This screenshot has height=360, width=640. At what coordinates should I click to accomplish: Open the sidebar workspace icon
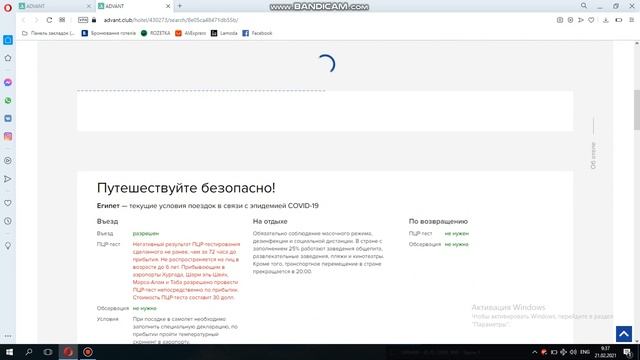pyautogui.click(x=8, y=40)
